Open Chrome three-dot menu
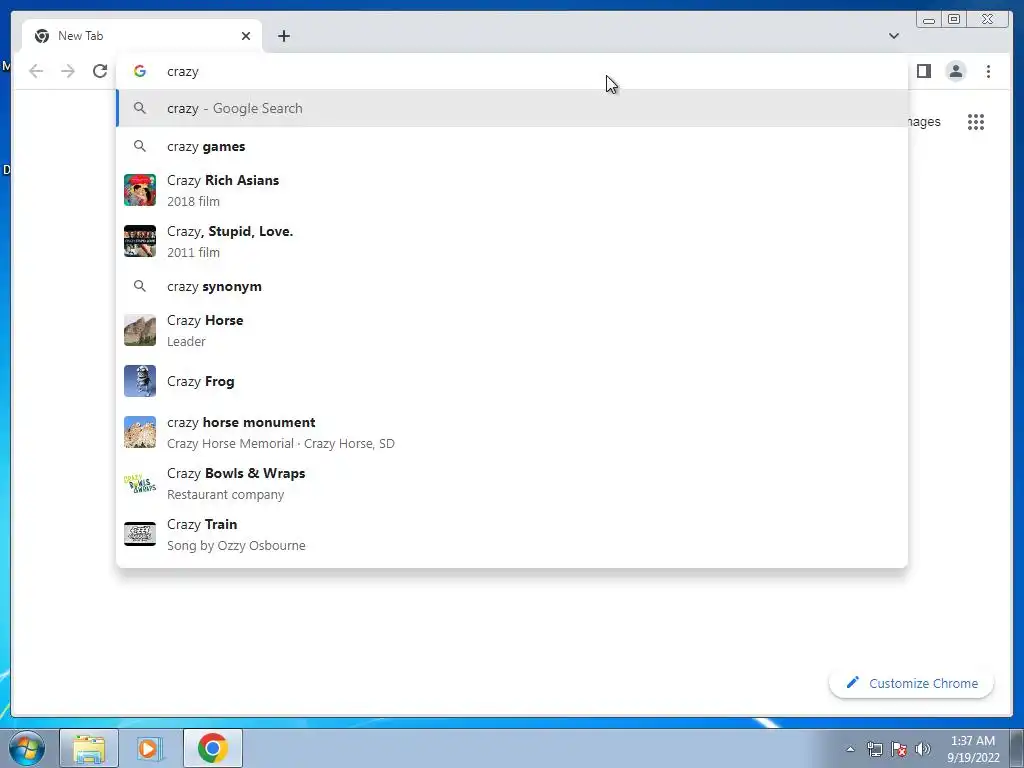This screenshot has height=768, width=1024. 988,71
